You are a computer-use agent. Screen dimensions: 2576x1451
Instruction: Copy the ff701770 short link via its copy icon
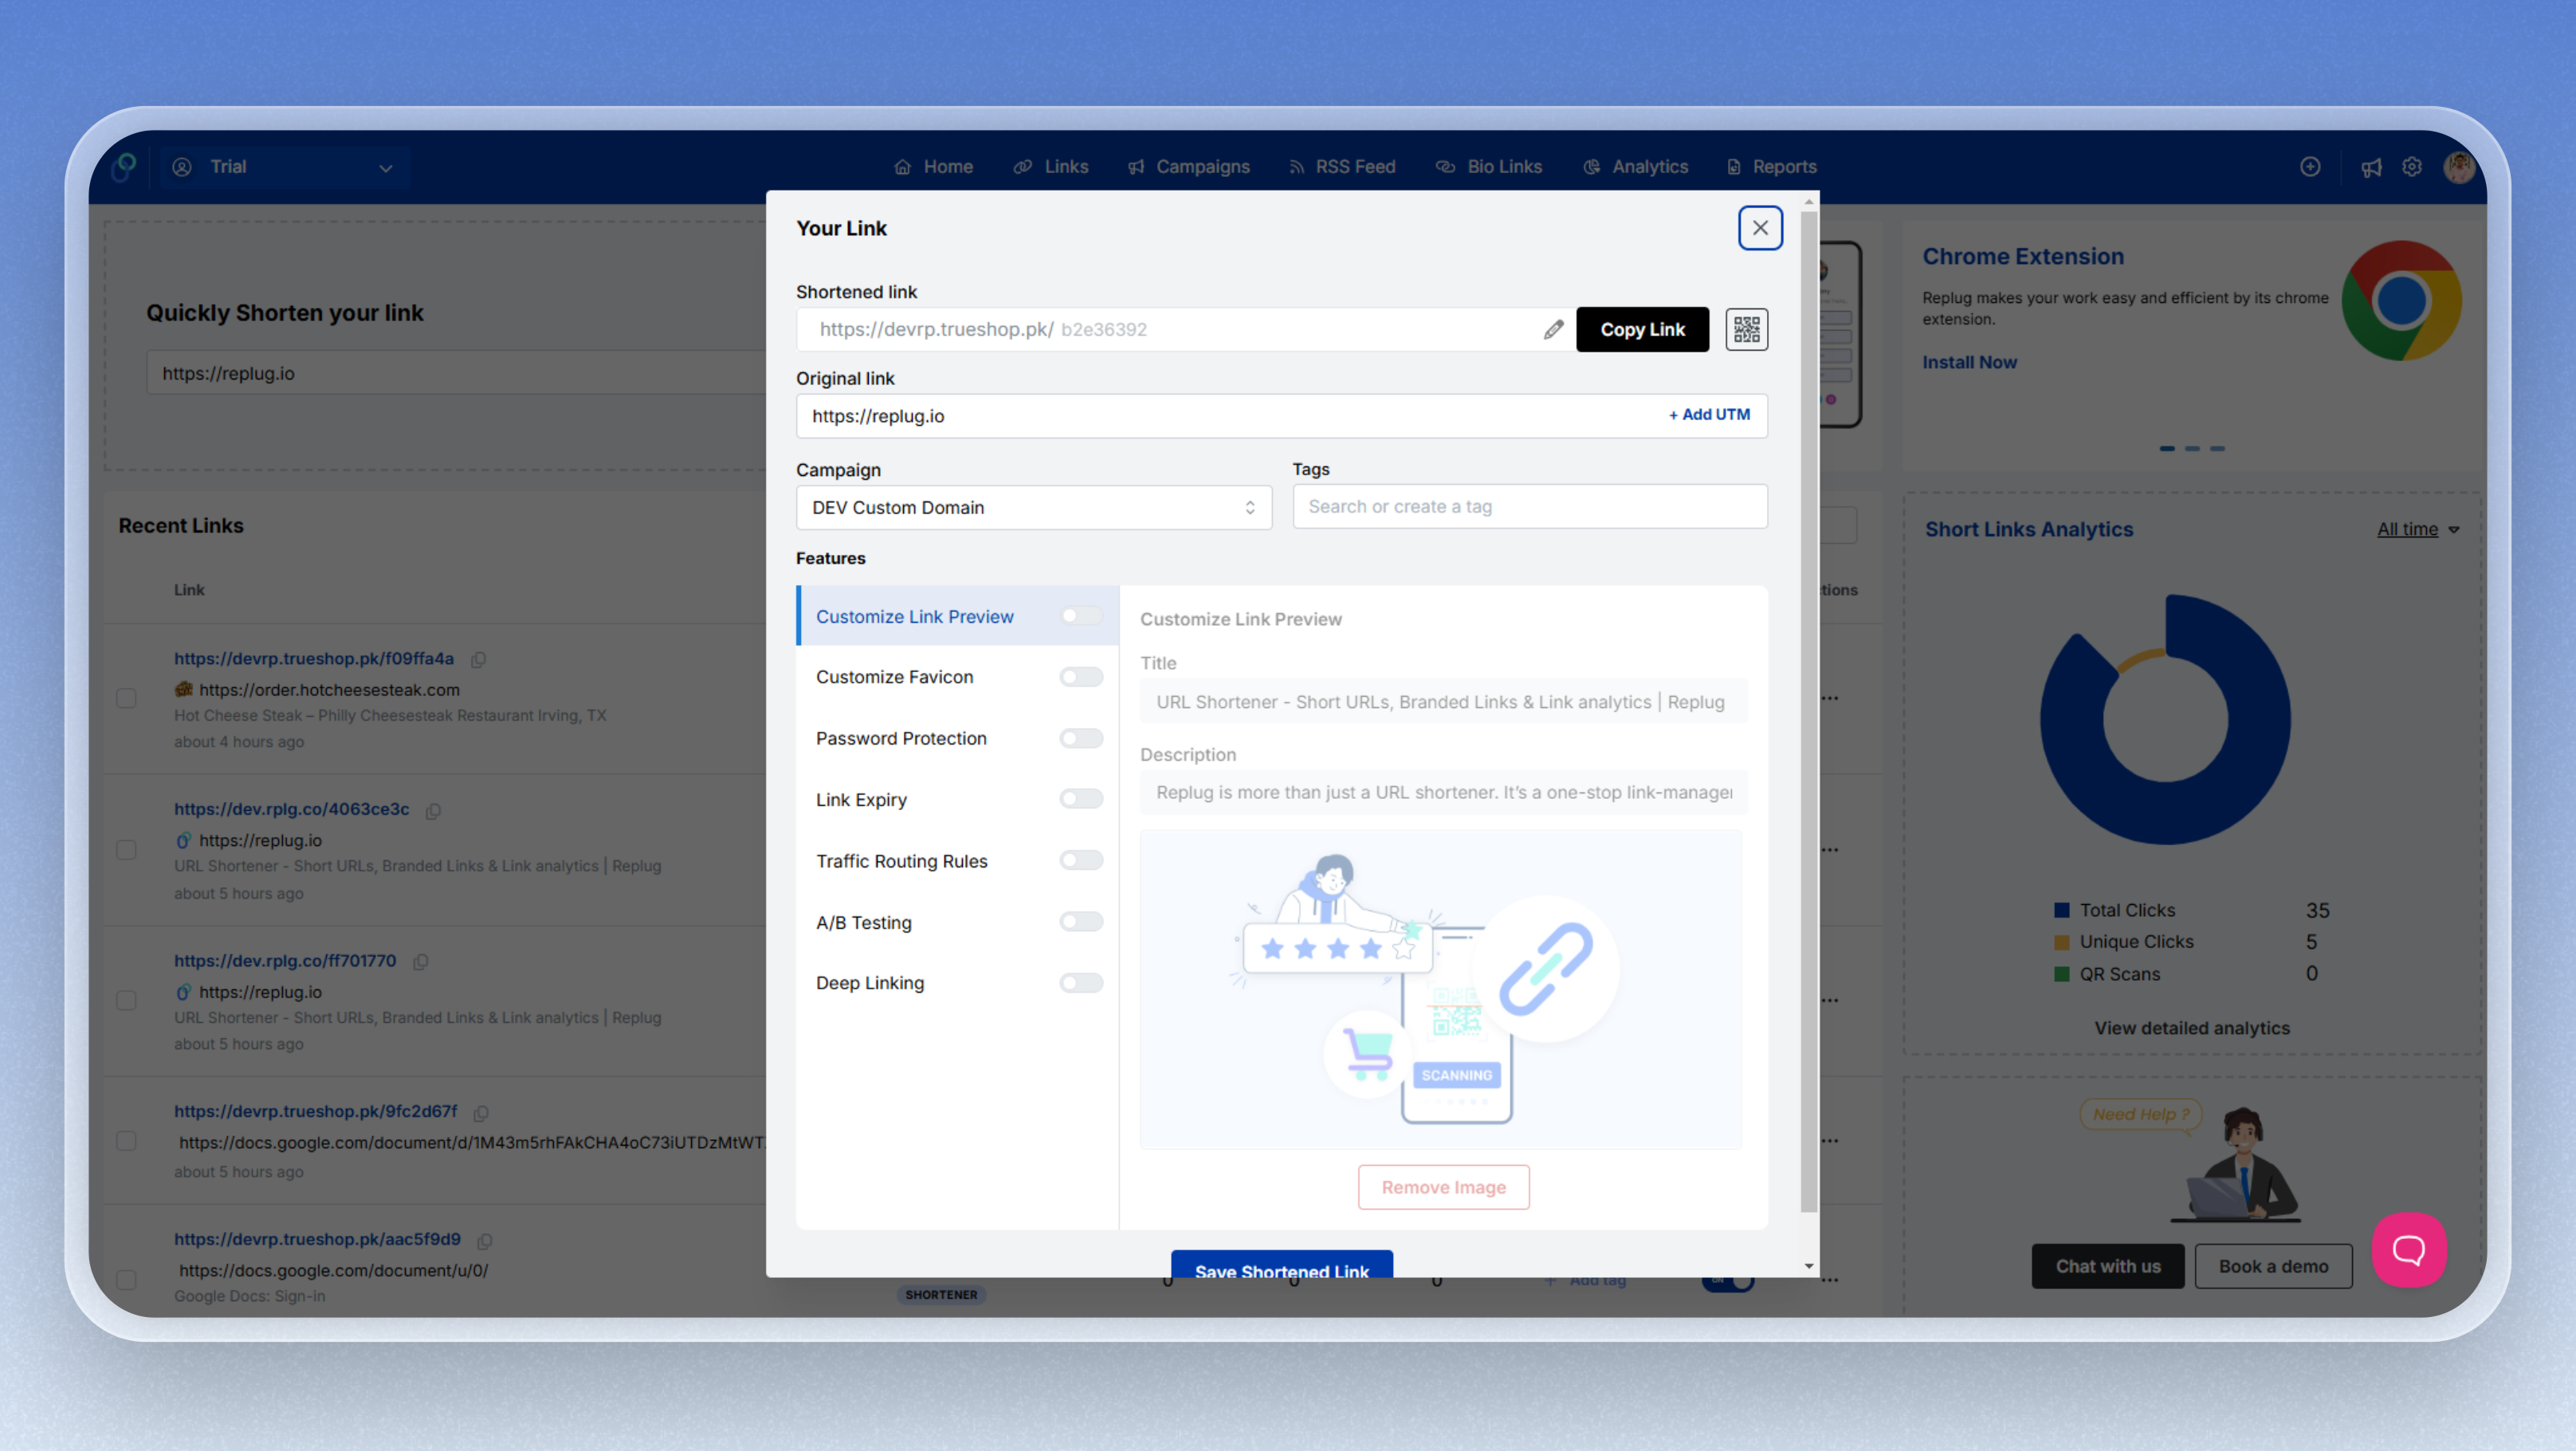click(x=421, y=961)
